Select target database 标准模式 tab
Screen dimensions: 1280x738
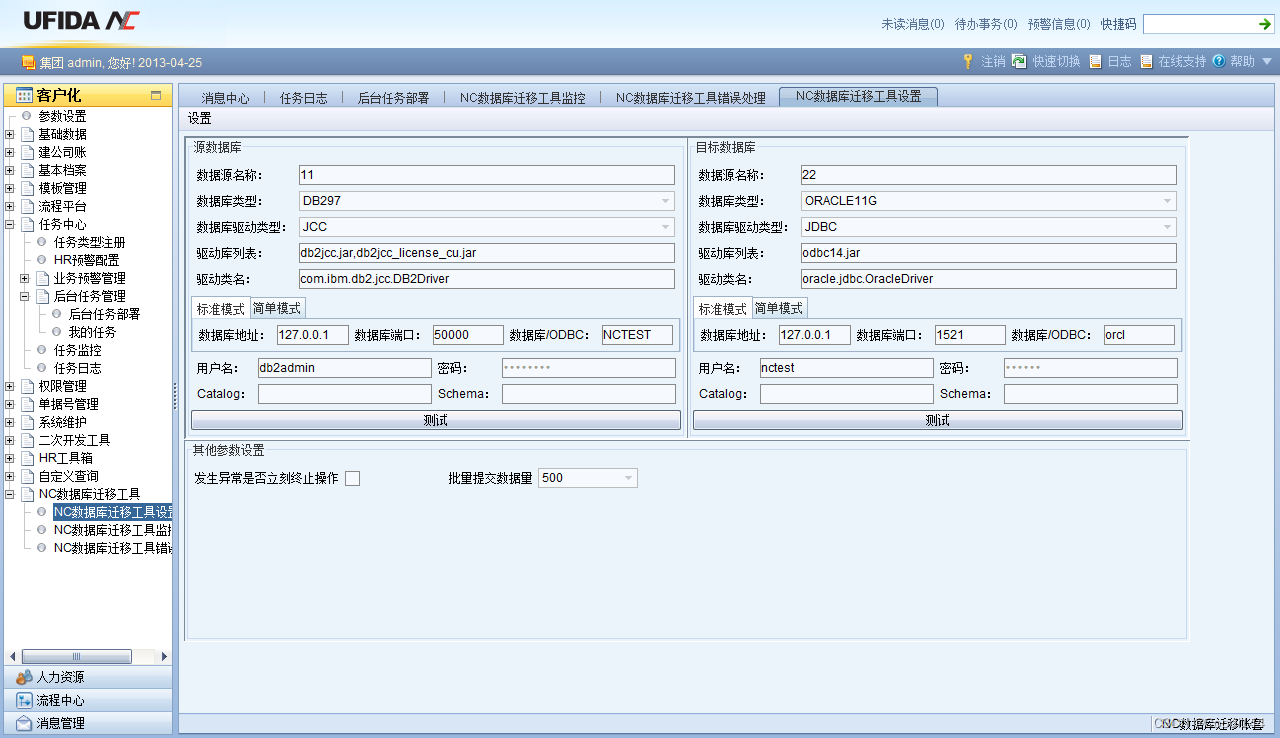click(x=722, y=308)
